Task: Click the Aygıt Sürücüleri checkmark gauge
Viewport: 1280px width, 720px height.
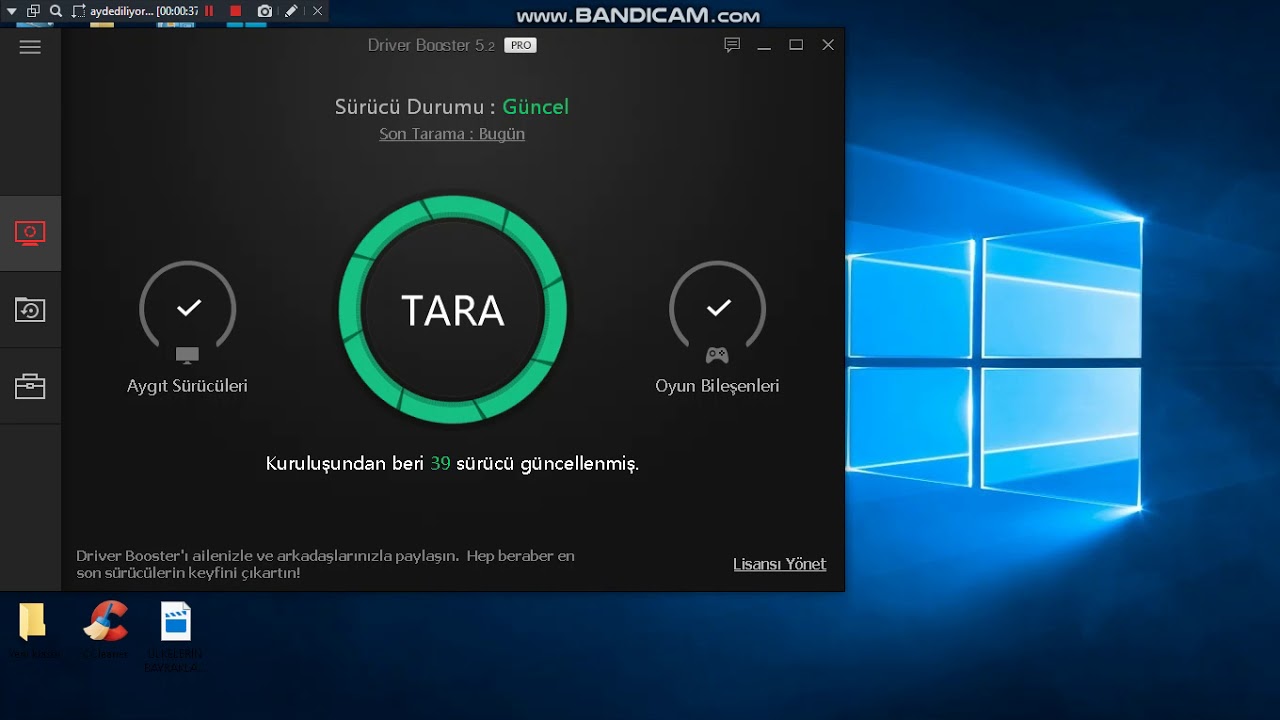Action: [188, 308]
